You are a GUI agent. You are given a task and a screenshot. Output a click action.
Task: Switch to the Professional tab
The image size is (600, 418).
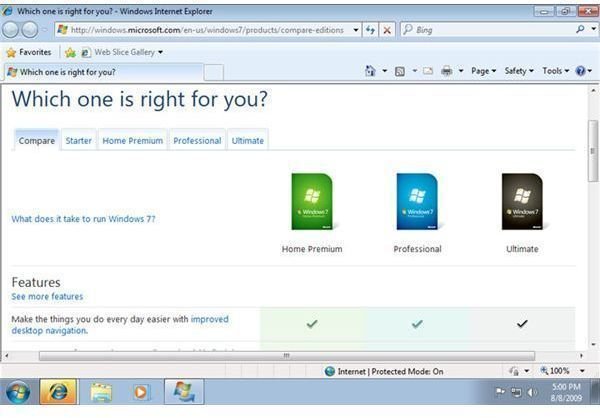point(197,140)
